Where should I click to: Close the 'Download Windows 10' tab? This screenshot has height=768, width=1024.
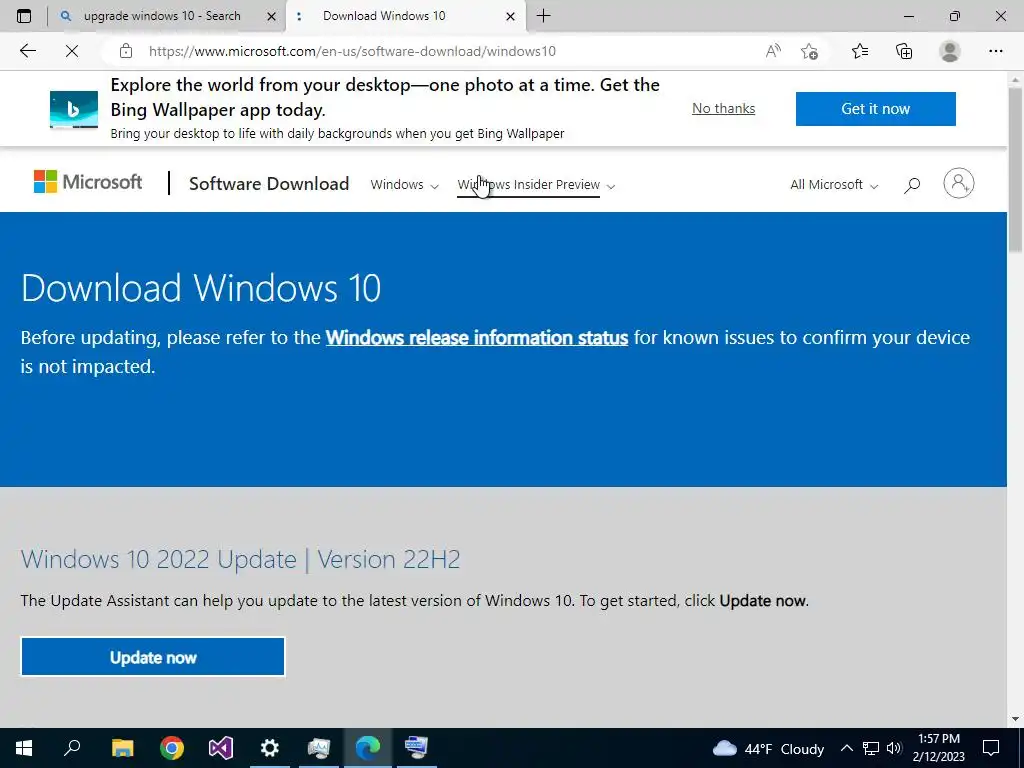(511, 16)
